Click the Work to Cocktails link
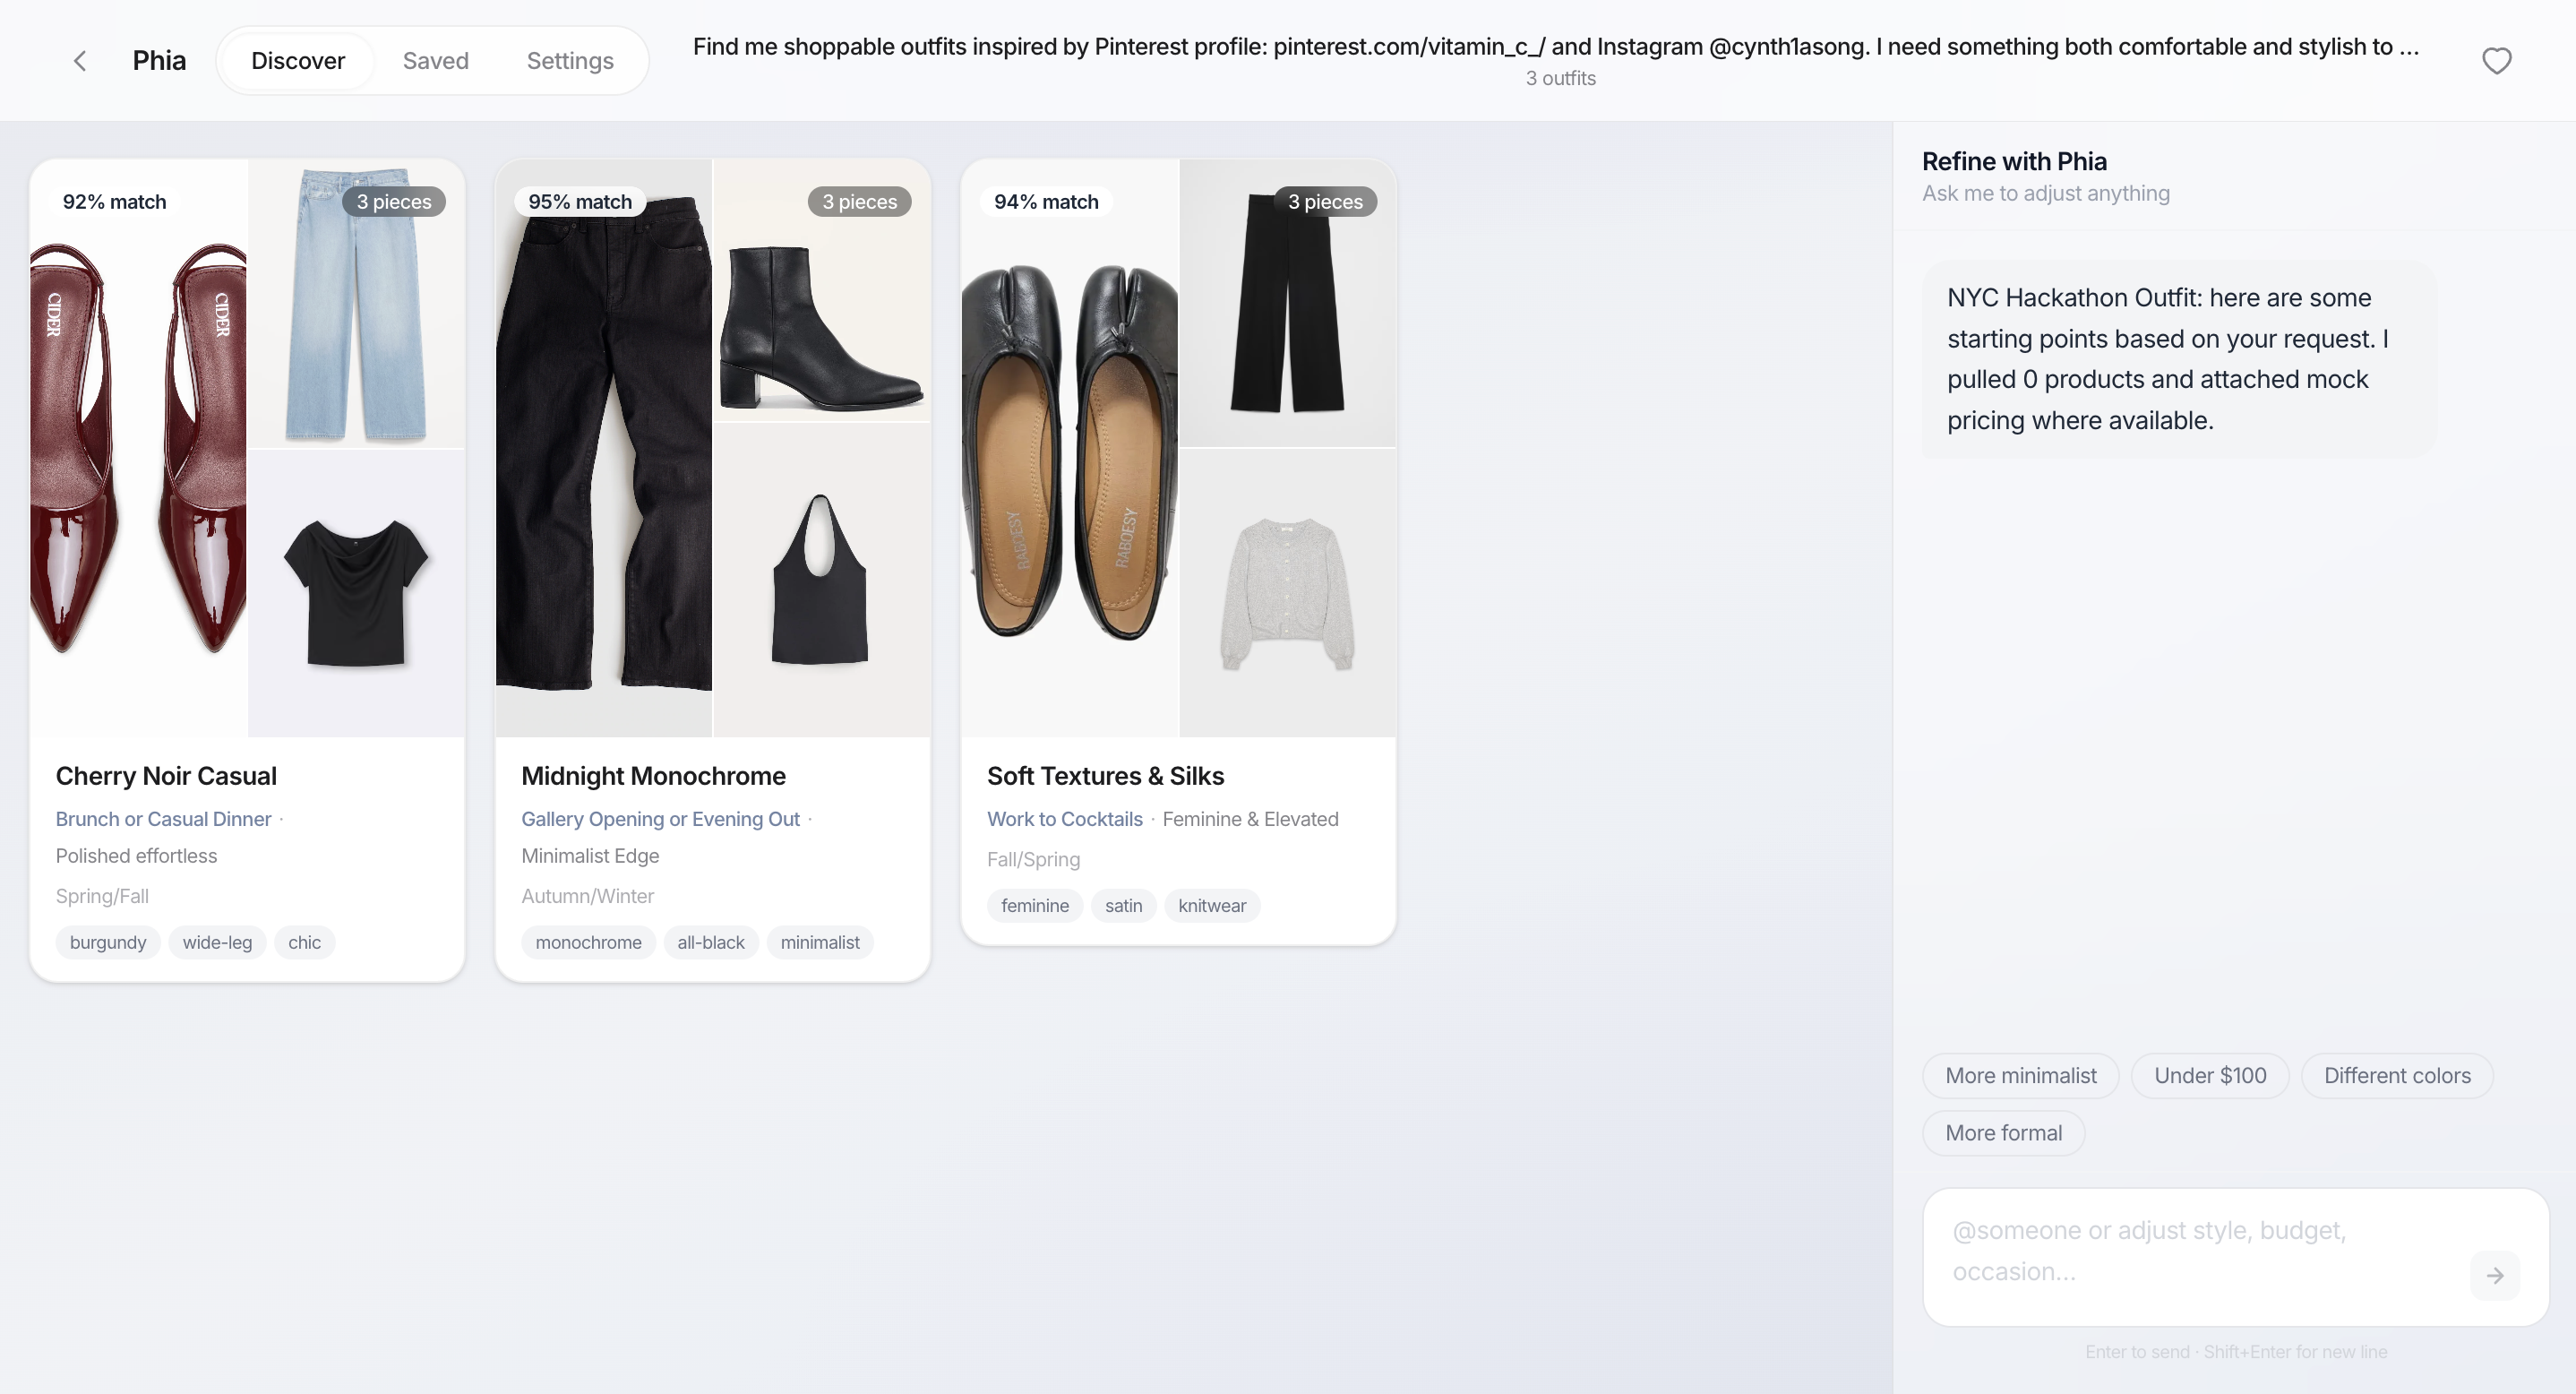Screen dimensions: 2576x1394 coord(1064,819)
